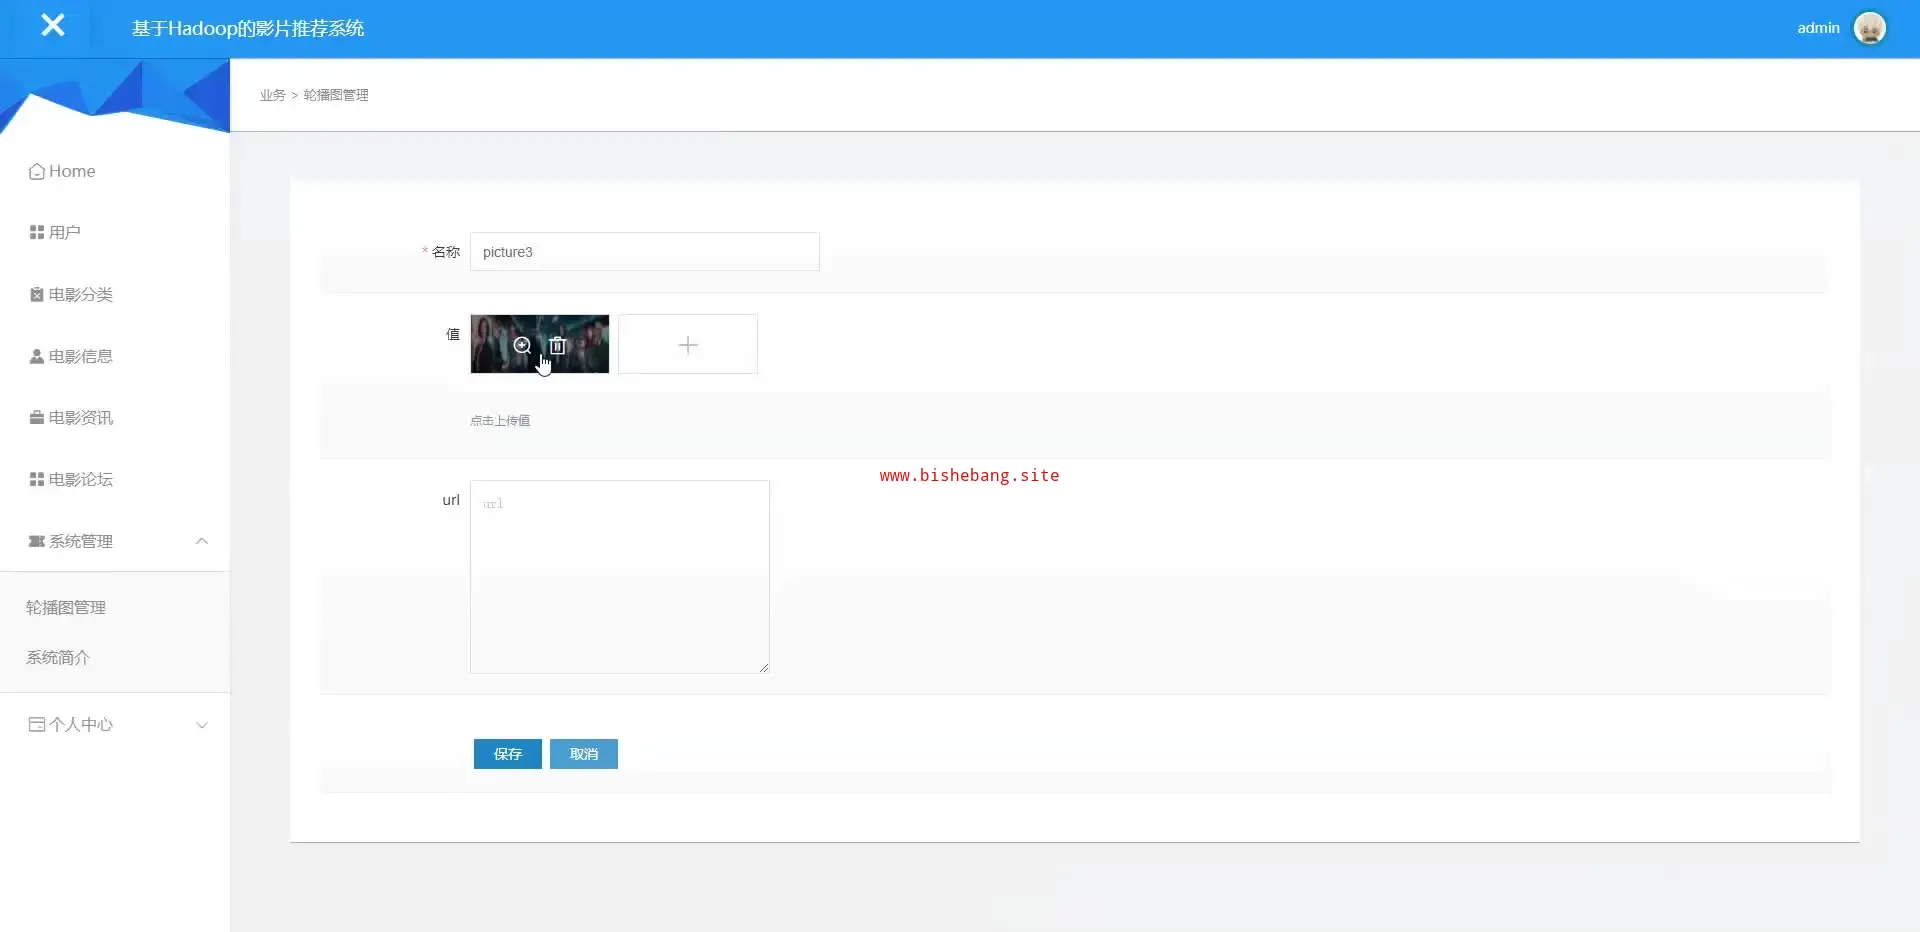Click the 轮播图管理 breadcrumb

[x=336, y=95]
